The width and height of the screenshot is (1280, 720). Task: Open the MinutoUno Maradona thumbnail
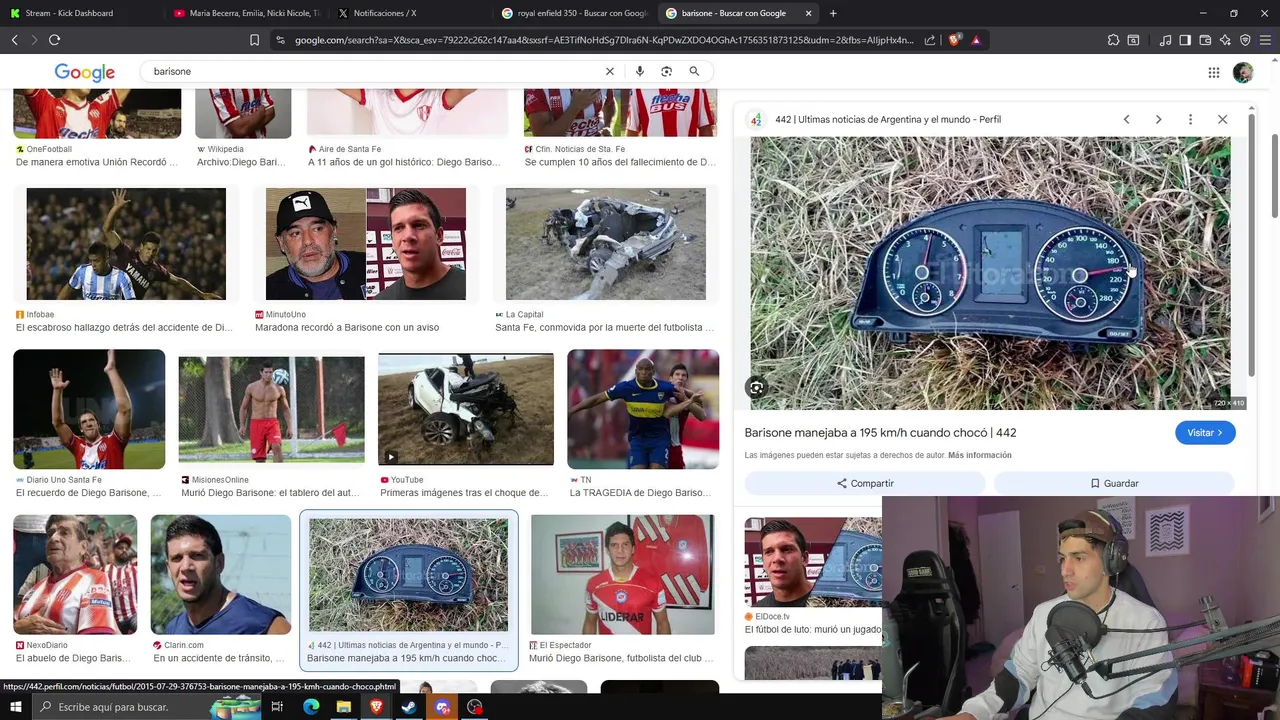[366, 244]
